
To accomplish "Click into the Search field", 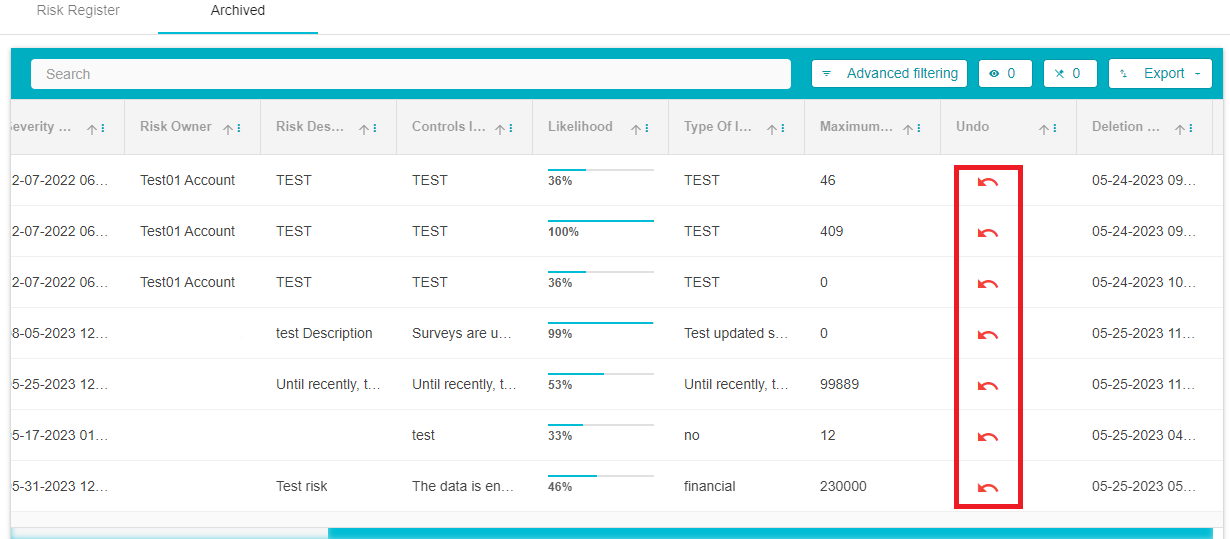I will (410, 74).
